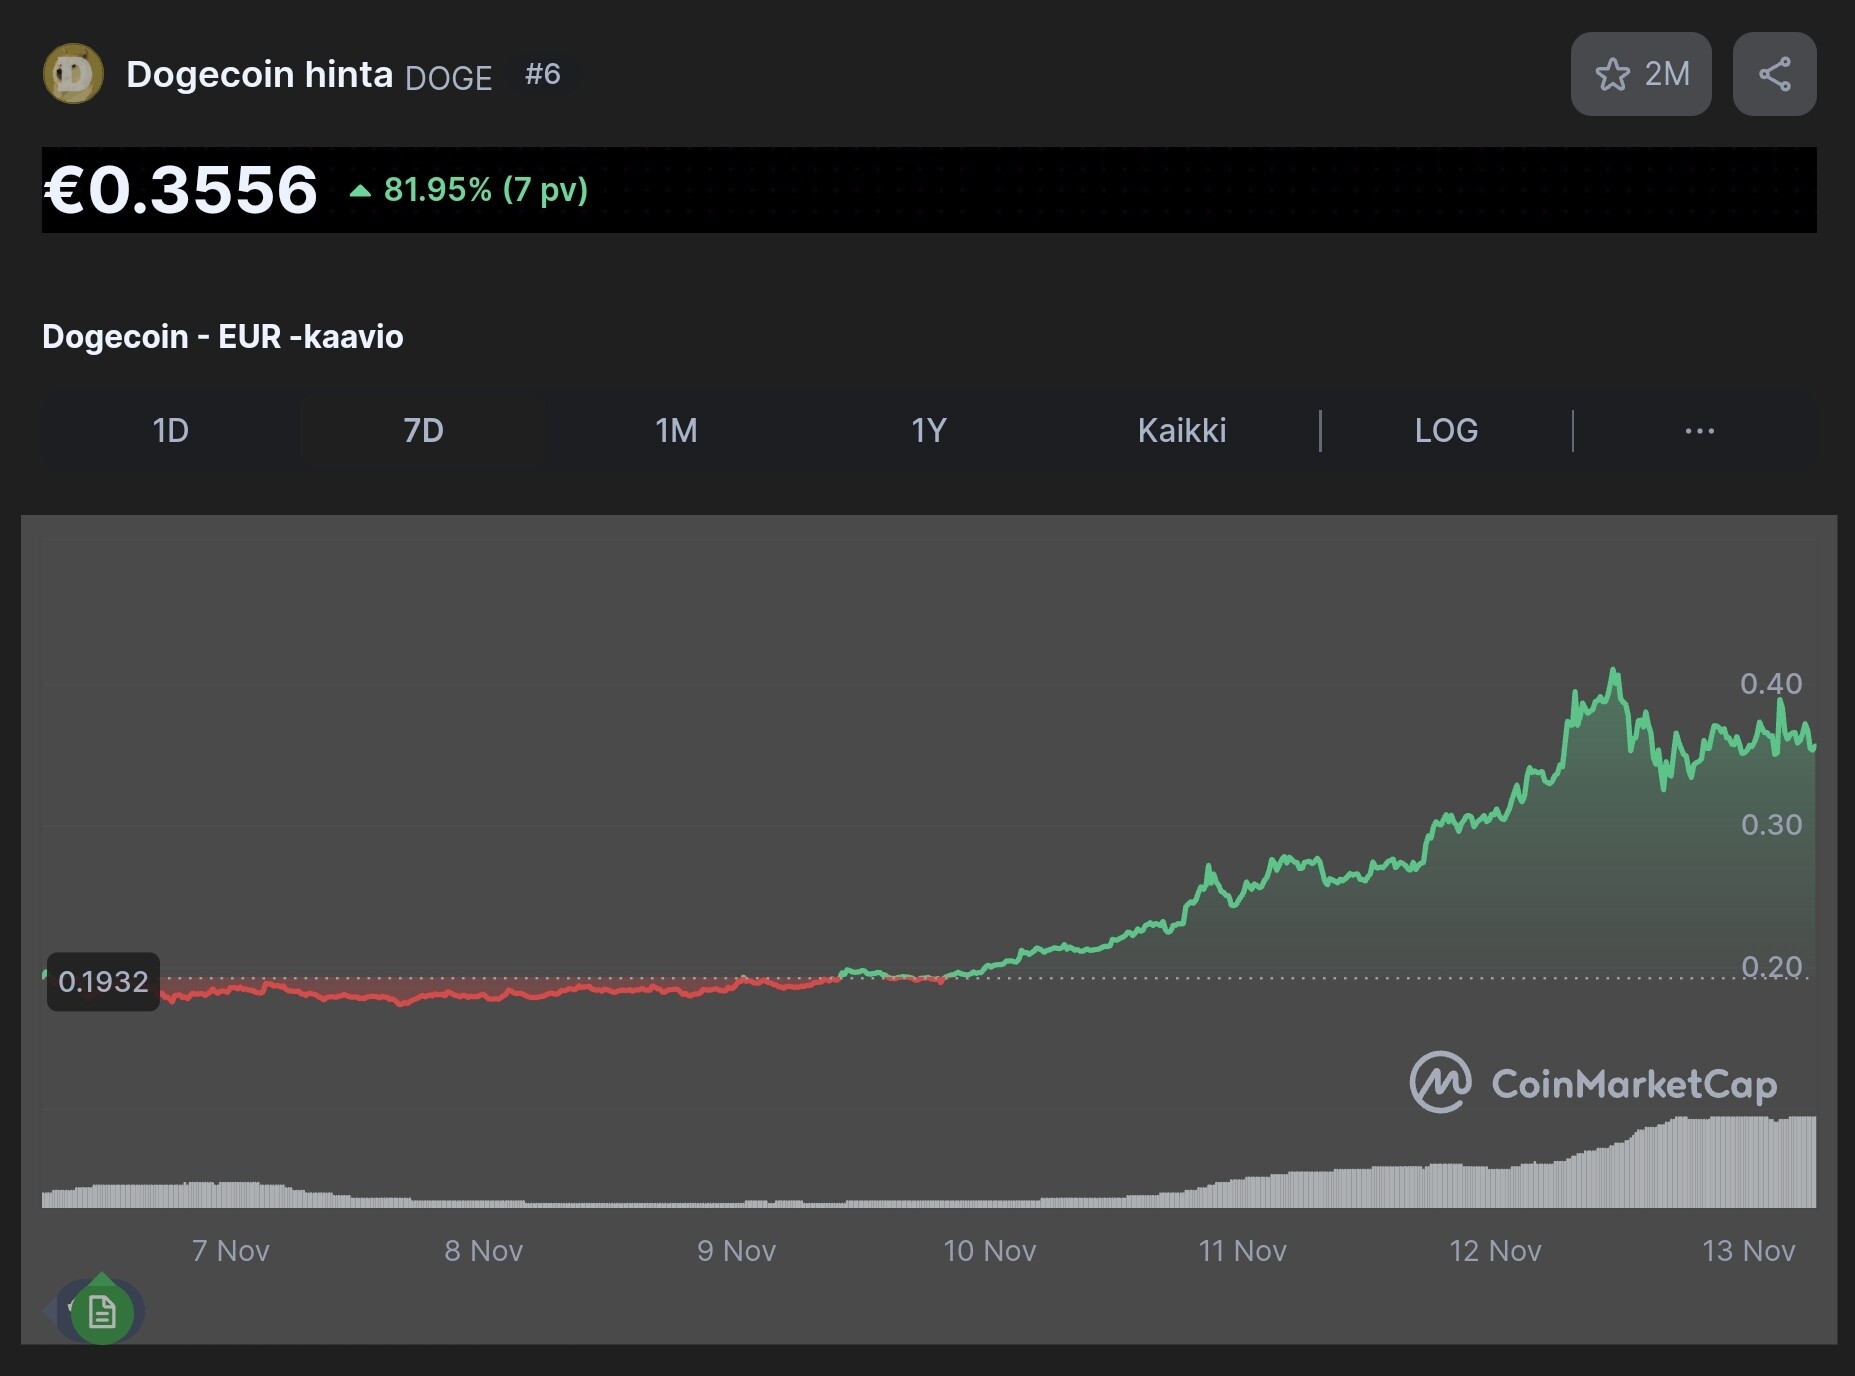This screenshot has height=1376, width=1855.
Task: Show the 1M price chart
Action: [x=676, y=431]
